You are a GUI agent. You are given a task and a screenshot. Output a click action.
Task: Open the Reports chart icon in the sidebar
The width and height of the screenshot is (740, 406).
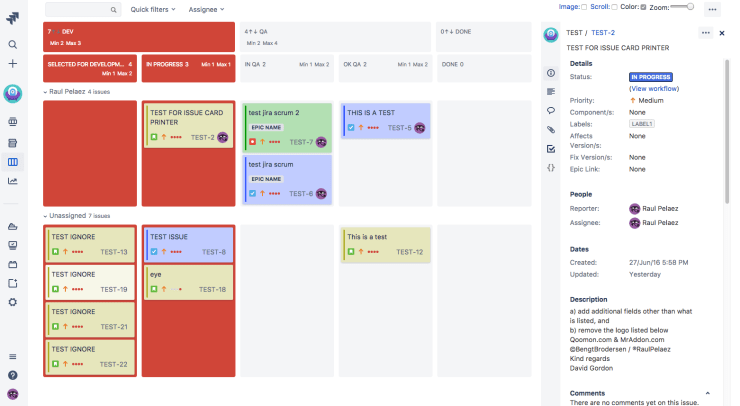click(x=13, y=181)
